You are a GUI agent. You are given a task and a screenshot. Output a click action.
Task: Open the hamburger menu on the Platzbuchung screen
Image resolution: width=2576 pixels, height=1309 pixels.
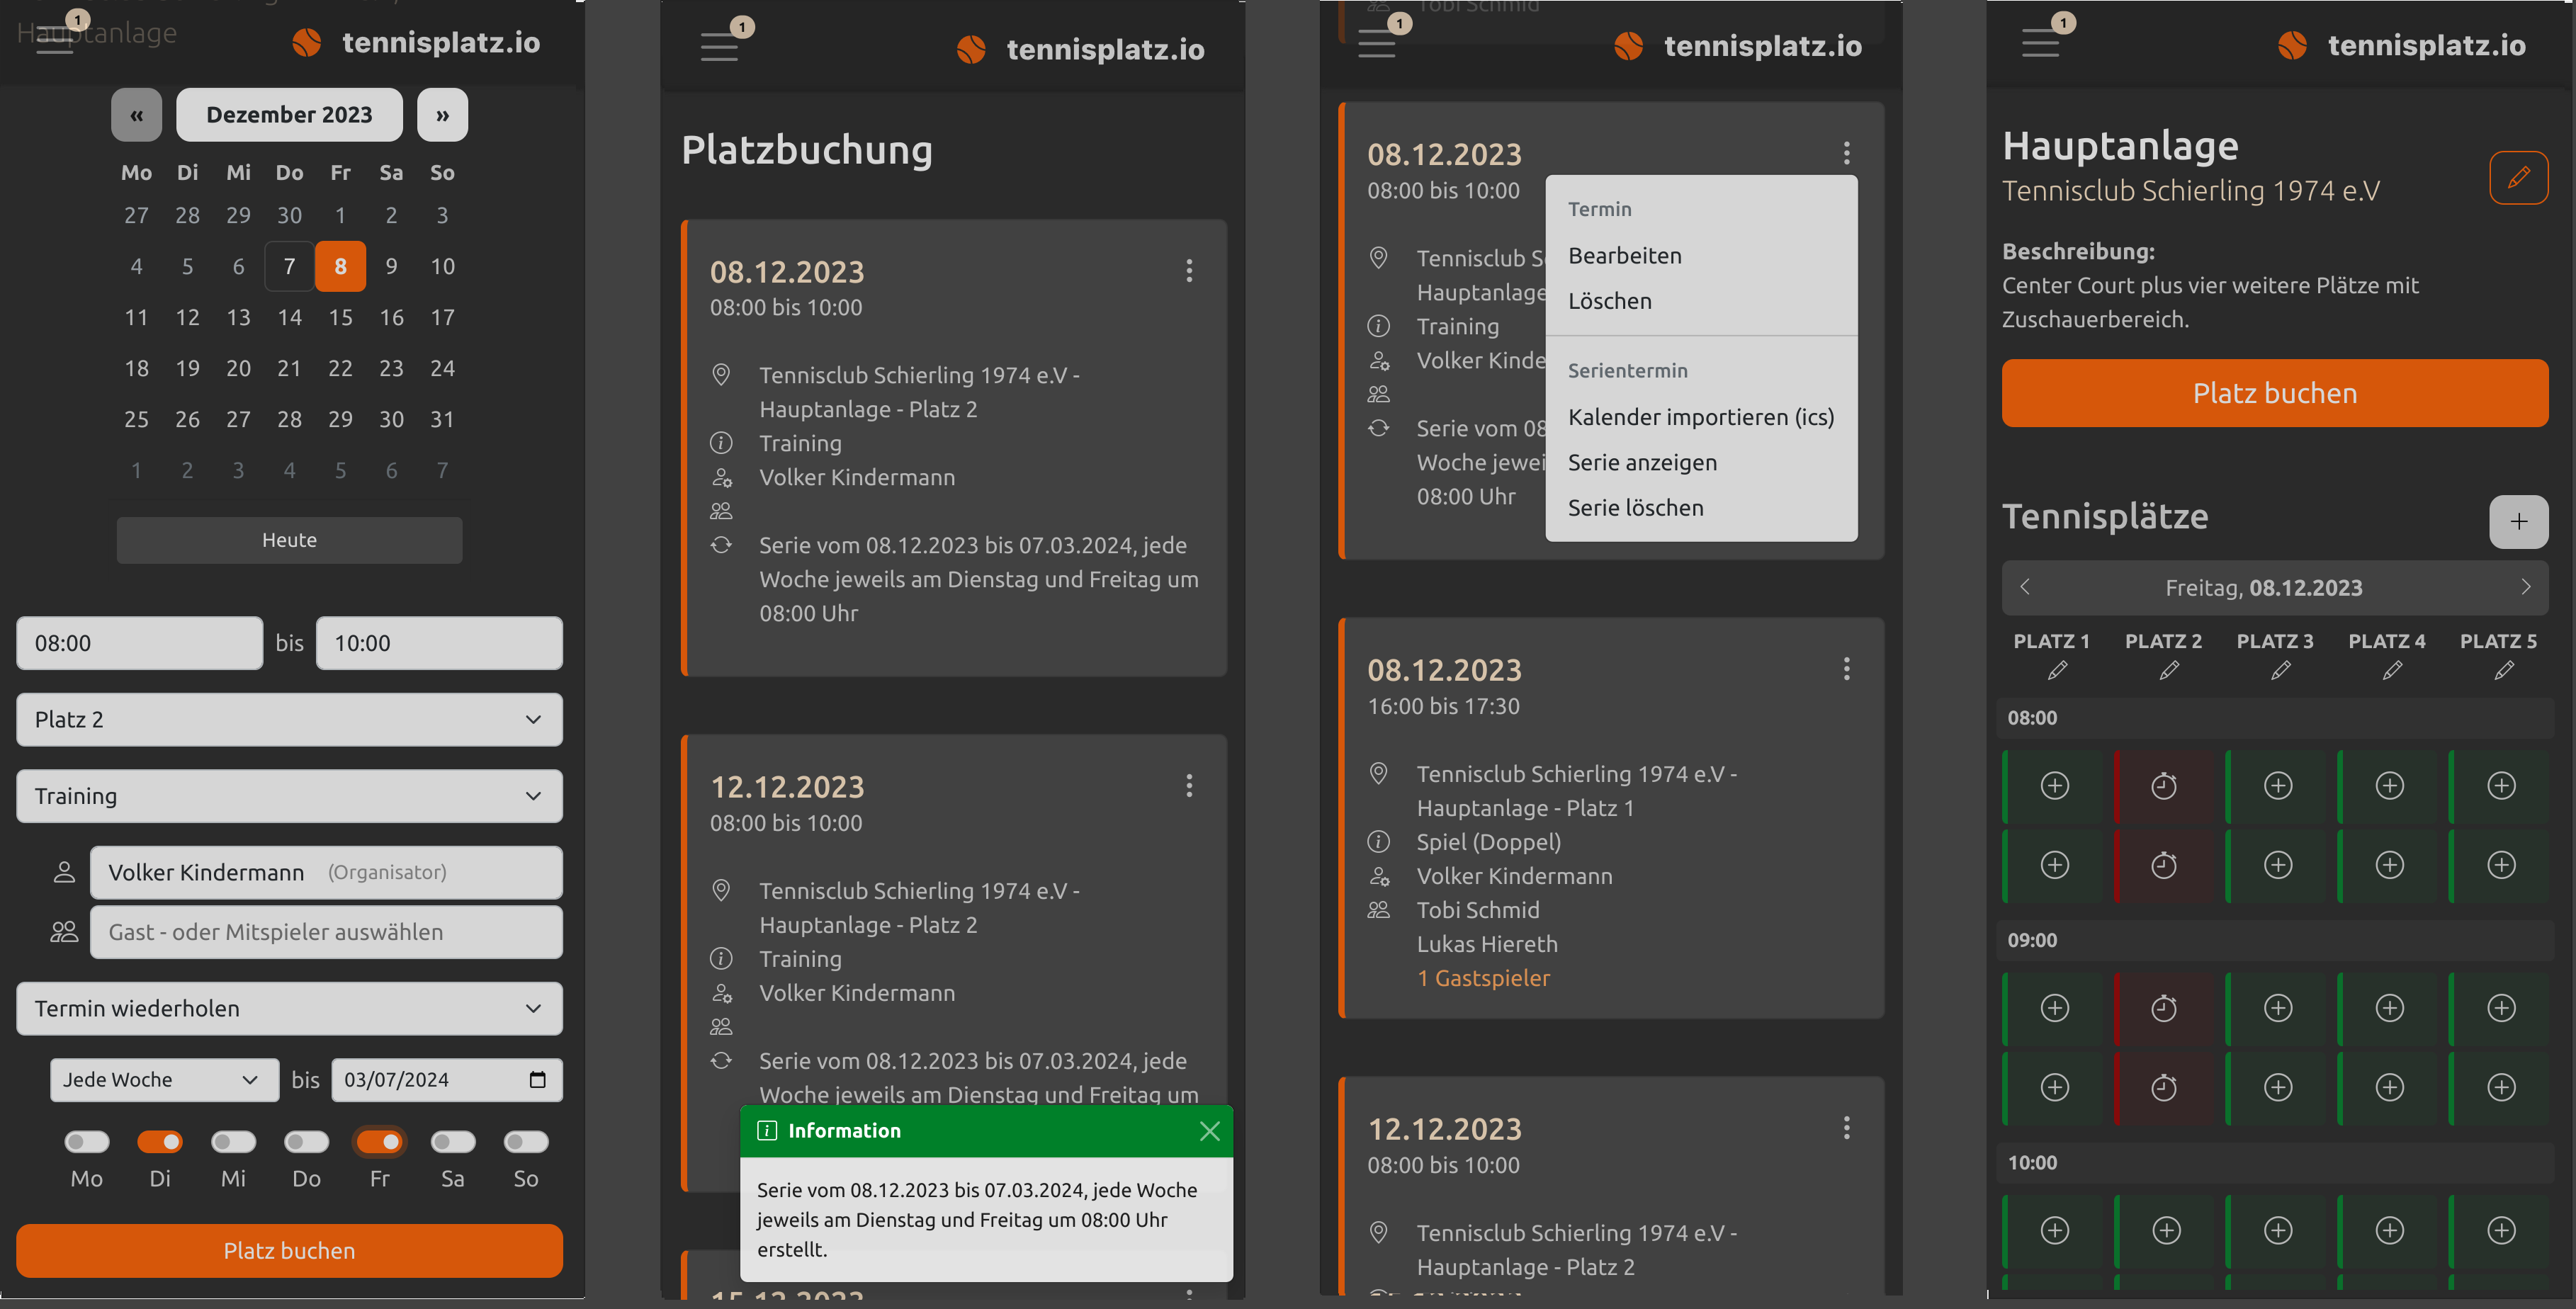coord(719,46)
